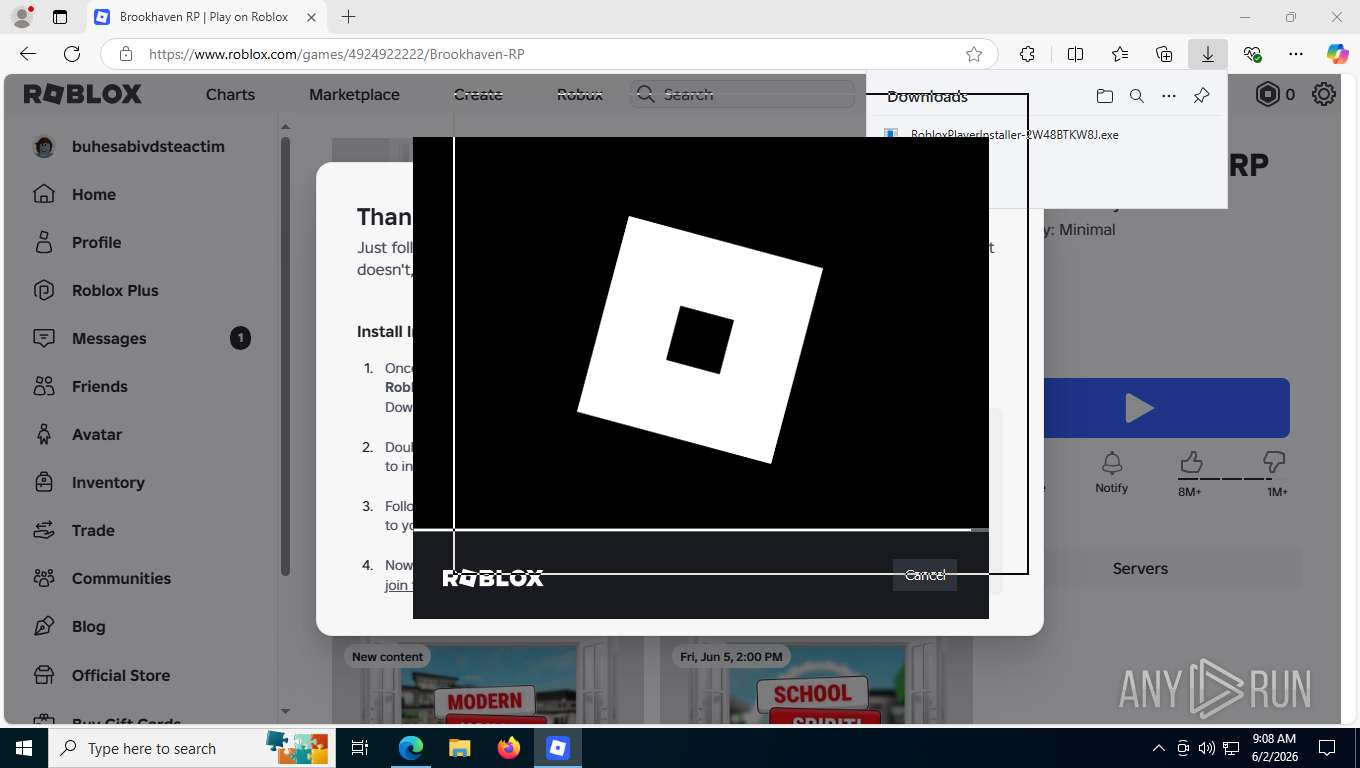Open the Robux page
This screenshot has width=1360, height=768.
(x=580, y=94)
